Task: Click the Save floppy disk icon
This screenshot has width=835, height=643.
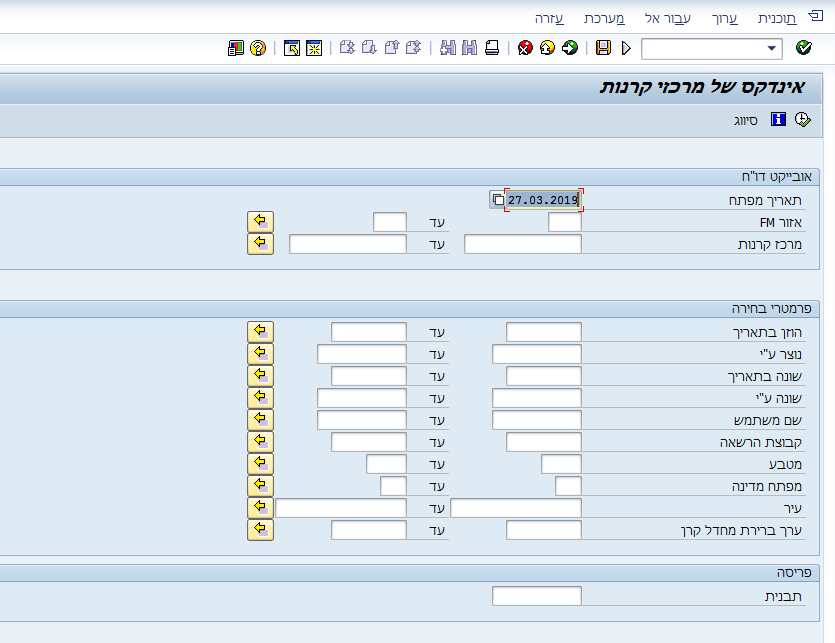Action: click(x=603, y=48)
